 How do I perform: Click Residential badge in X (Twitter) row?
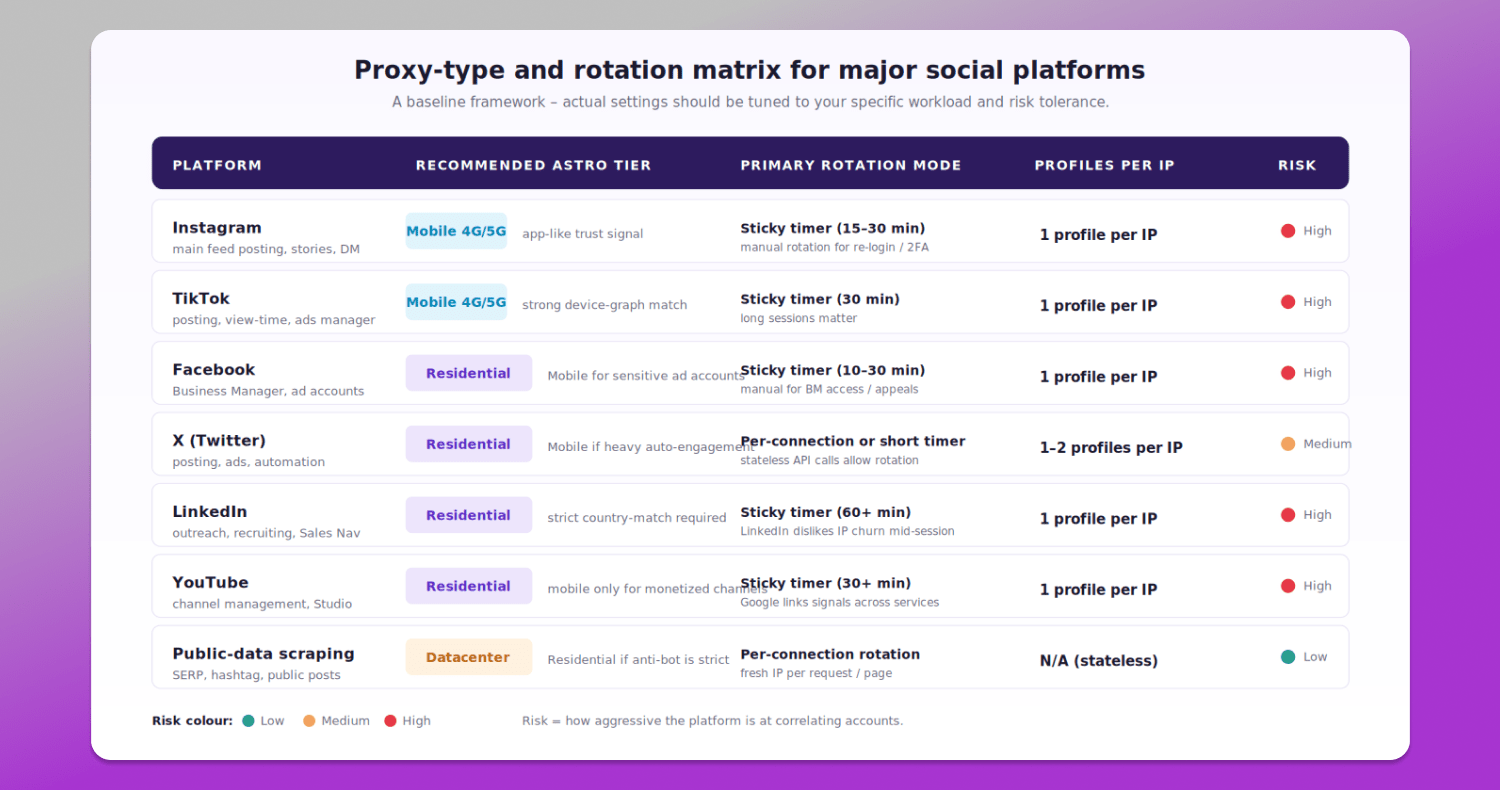coord(469,444)
